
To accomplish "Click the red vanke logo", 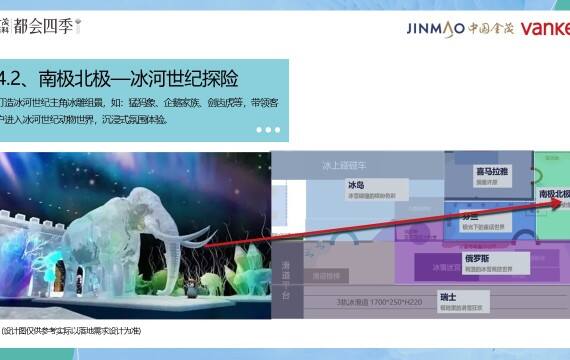I will [545, 28].
